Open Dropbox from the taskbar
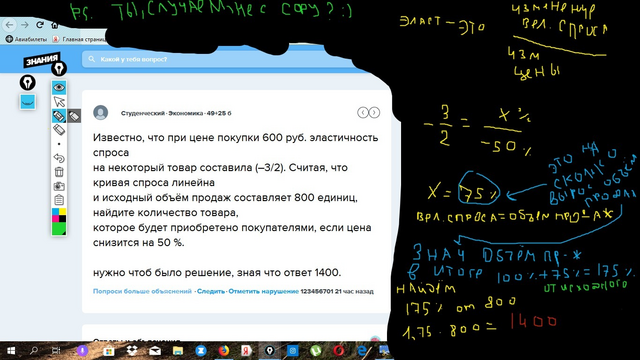640x360 pixels. click(x=131, y=351)
